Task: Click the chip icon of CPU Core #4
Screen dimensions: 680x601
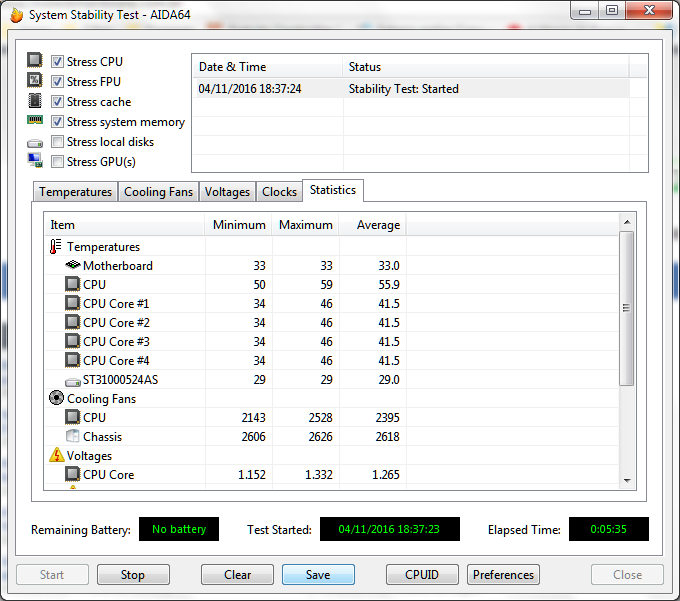Action: pyautogui.click(x=72, y=360)
